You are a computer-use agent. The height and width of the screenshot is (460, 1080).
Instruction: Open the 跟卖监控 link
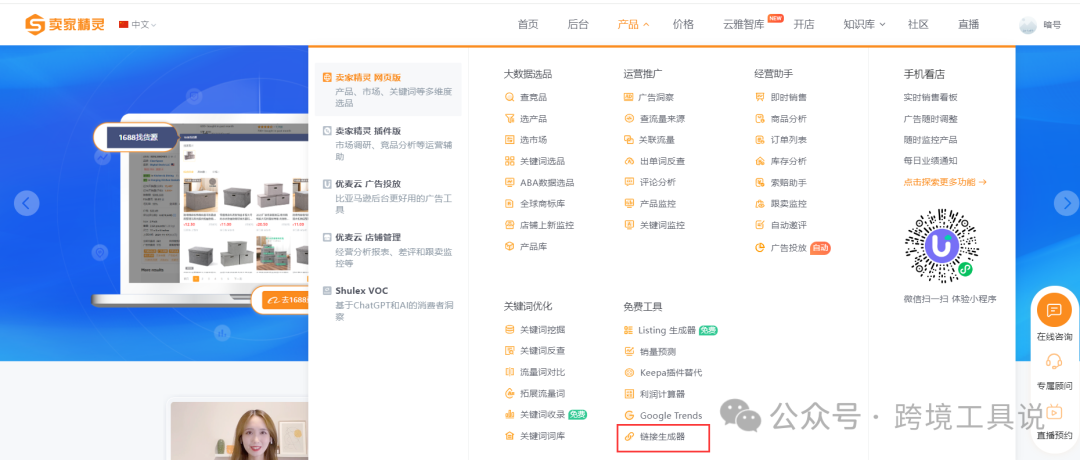(x=789, y=204)
